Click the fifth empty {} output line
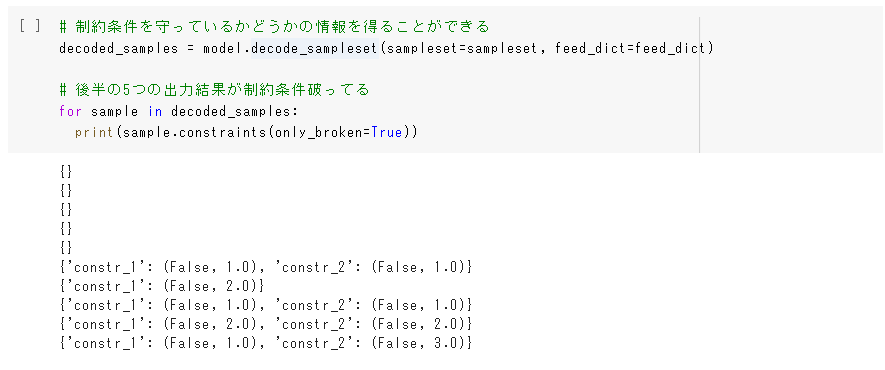Screen dimensions: 885x370 pos(66,247)
